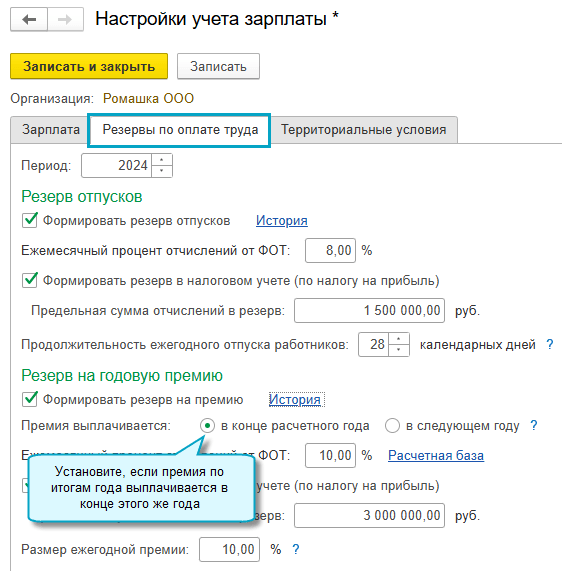Toggle Формировать резерв отпусков checkbox

click(x=30, y=220)
